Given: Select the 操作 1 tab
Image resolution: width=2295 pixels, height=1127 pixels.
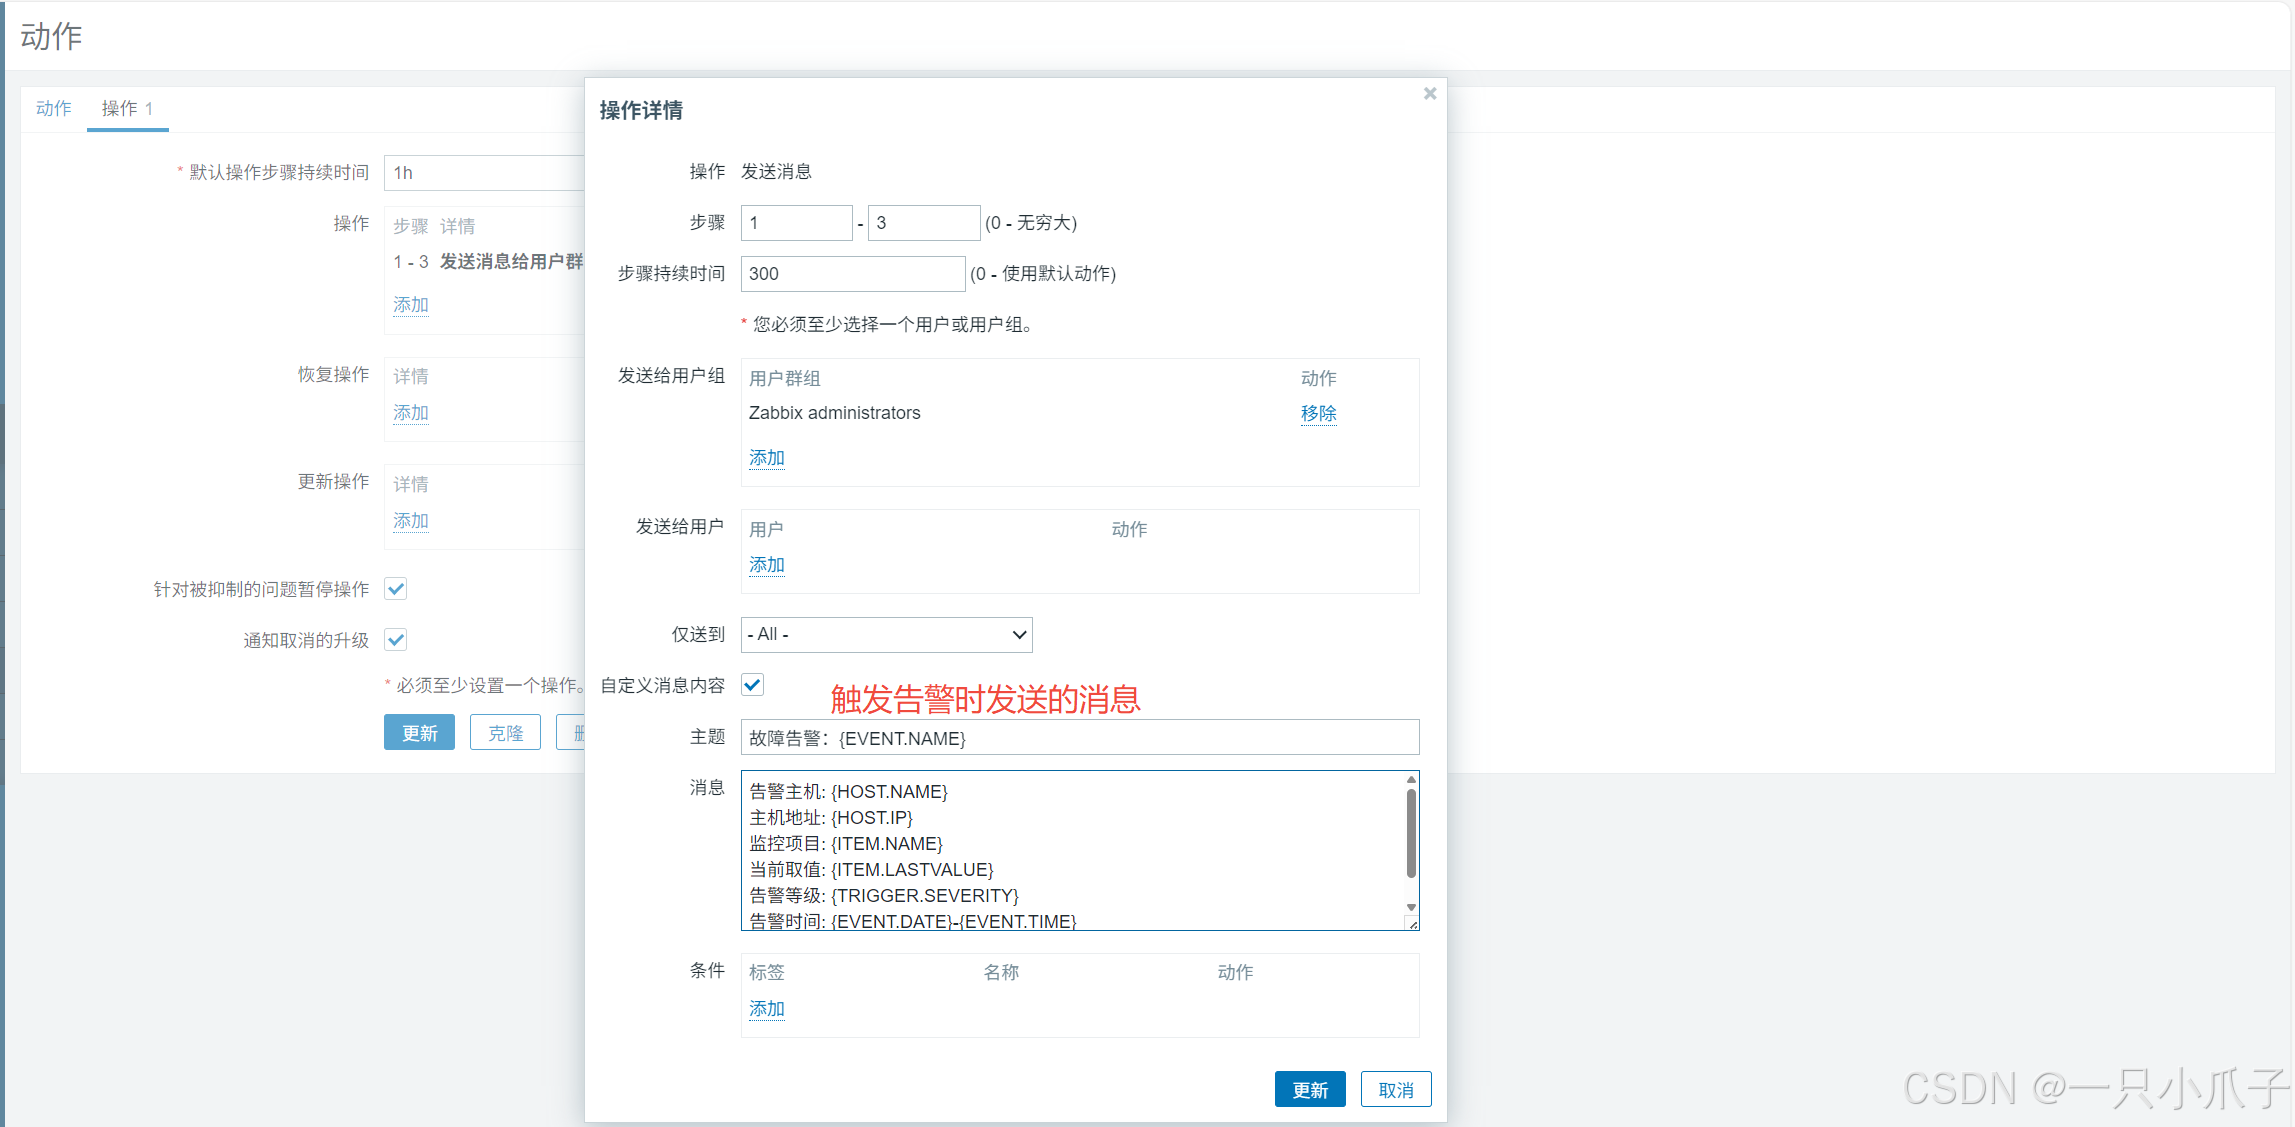Looking at the screenshot, I should (126, 108).
